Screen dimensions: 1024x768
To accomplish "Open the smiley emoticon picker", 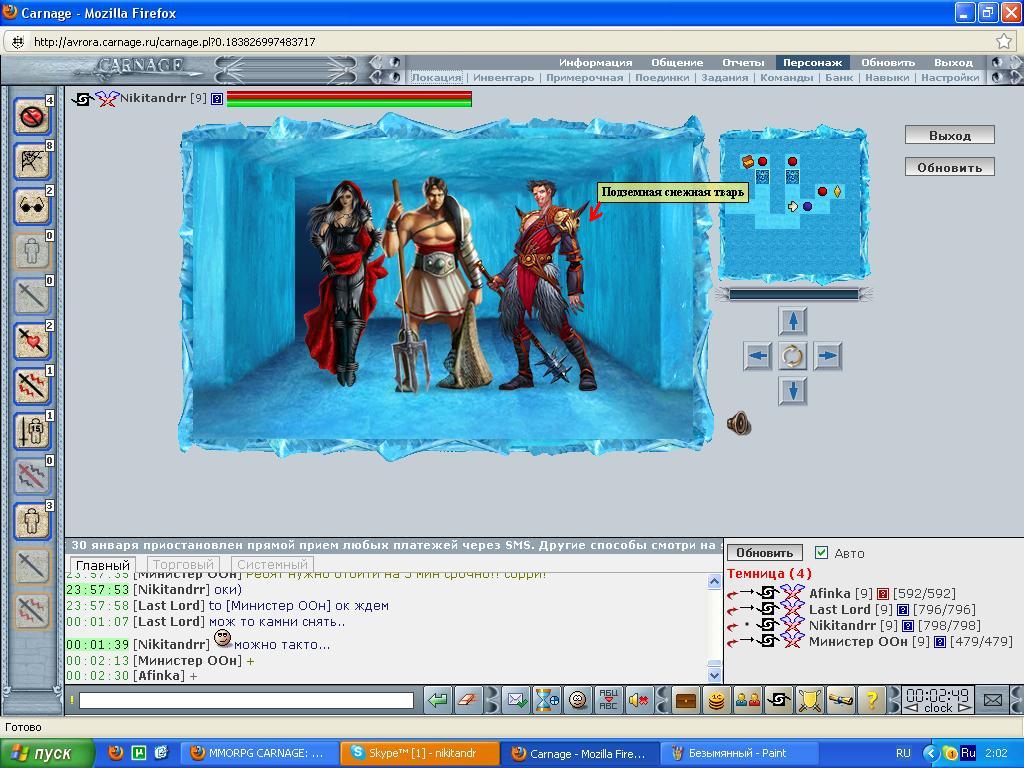I will pos(577,701).
